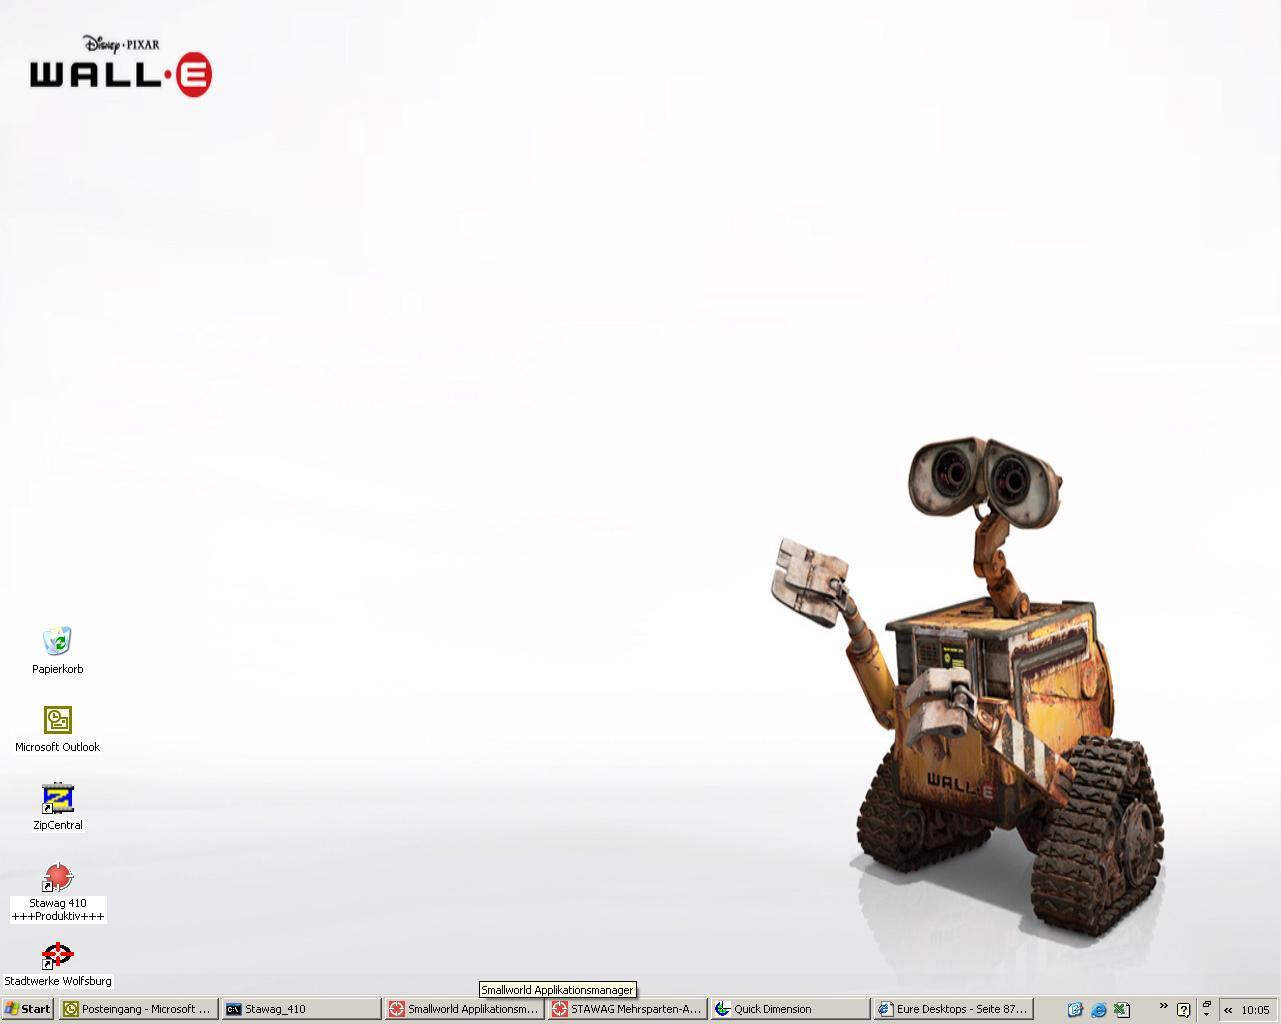This screenshot has width=1281, height=1024.
Task: Expand hidden notification area icons
Action: pos(1228,1010)
